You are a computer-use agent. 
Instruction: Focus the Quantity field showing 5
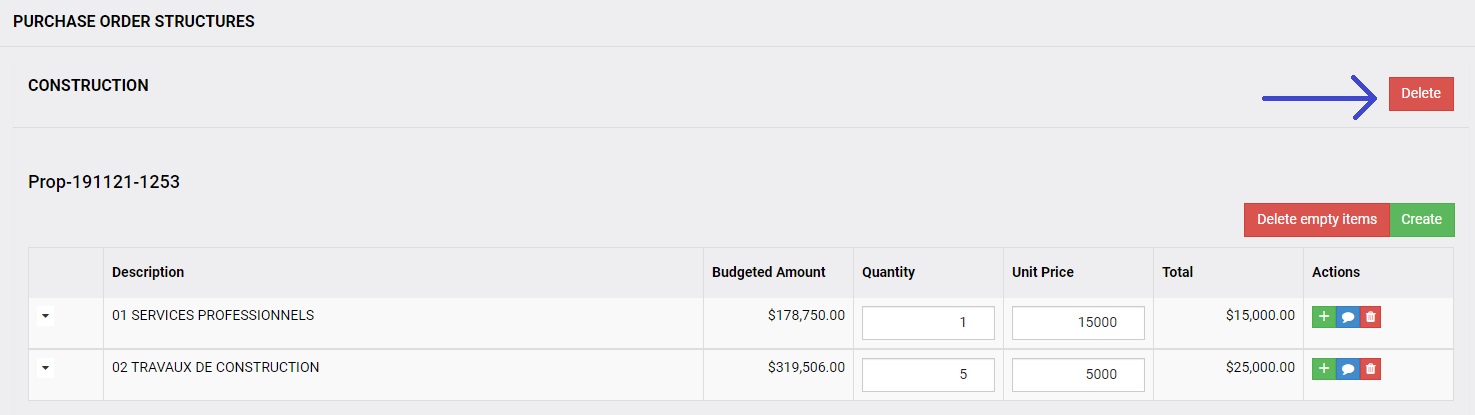pyautogui.click(x=928, y=375)
